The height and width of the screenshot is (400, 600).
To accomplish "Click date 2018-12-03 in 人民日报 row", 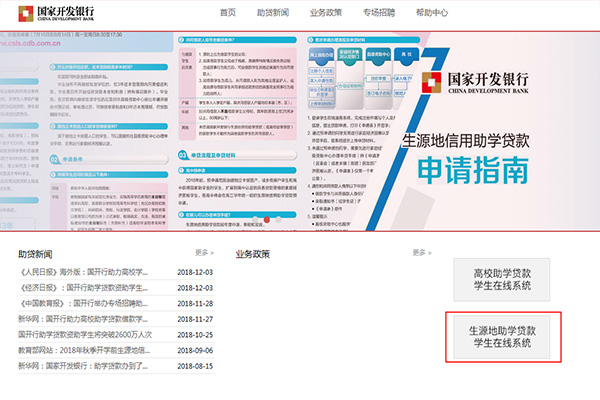I will pos(195,272).
